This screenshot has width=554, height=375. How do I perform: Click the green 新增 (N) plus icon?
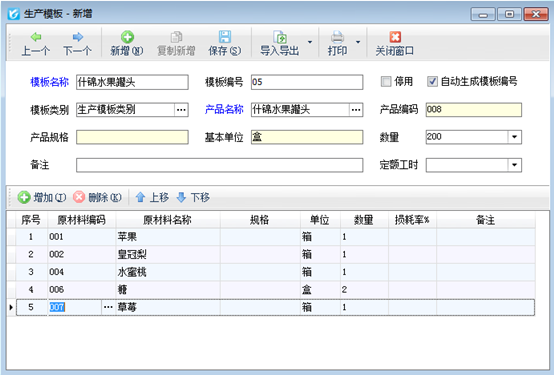point(127,37)
